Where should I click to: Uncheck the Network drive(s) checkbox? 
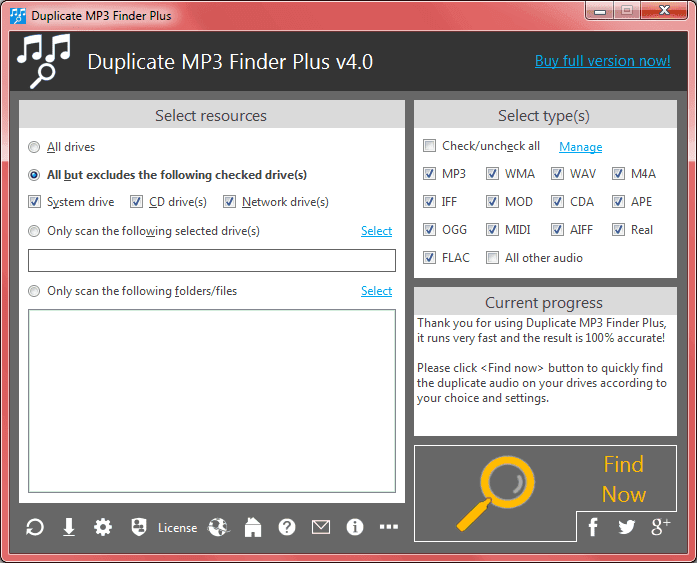(x=229, y=202)
